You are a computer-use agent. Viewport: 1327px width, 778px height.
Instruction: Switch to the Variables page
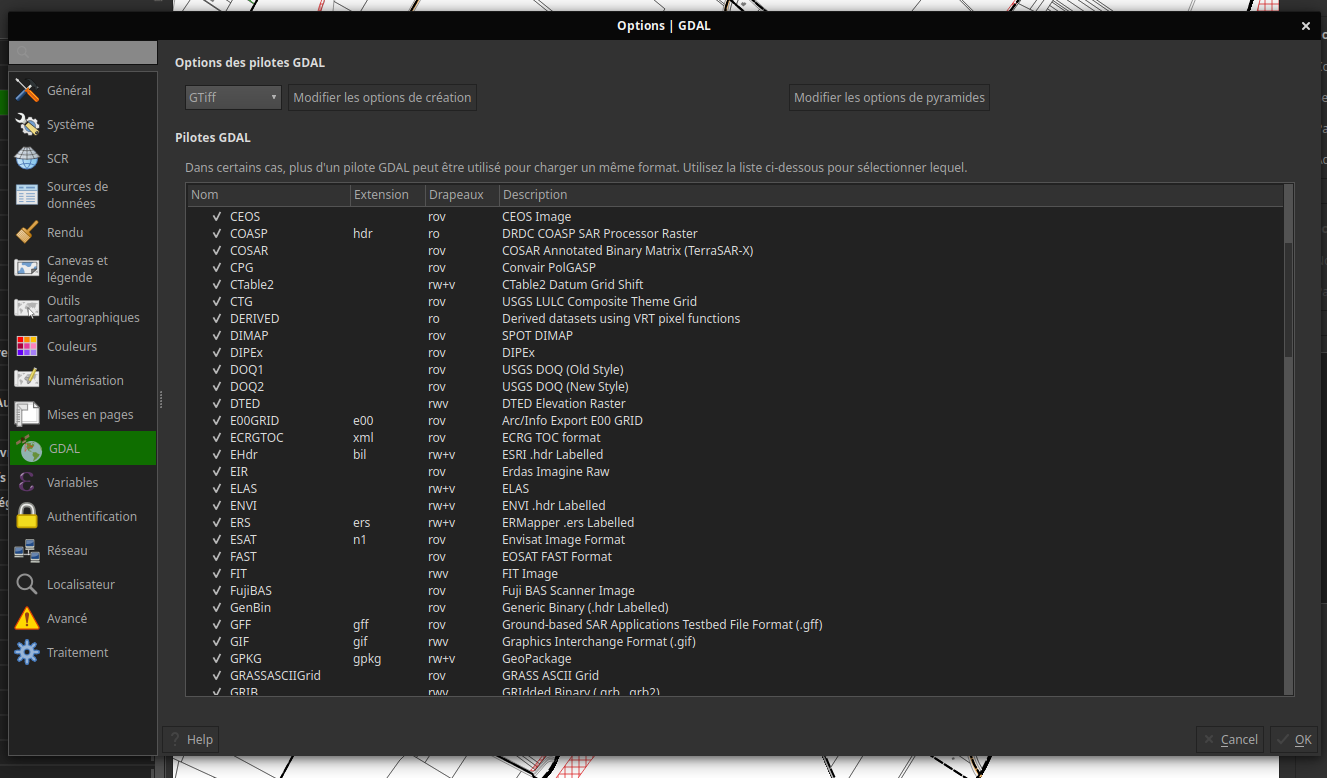(x=83, y=482)
